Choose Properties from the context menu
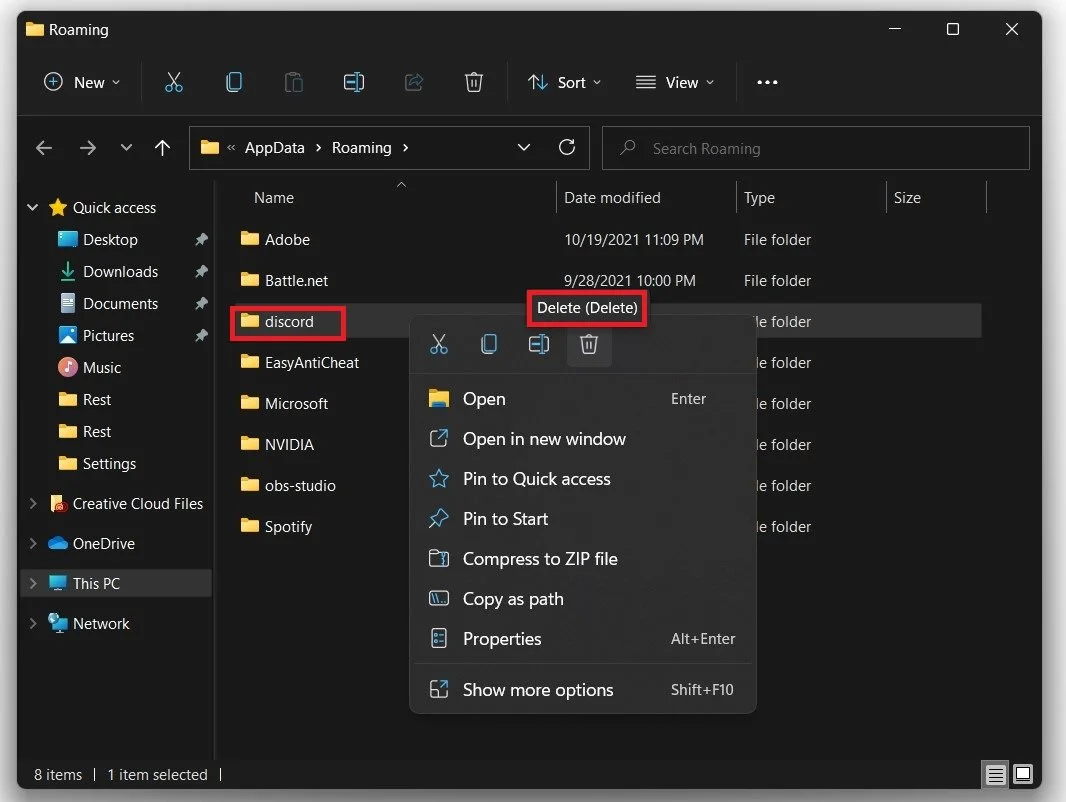This screenshot has height=802, width=1066. pos(583,639)
